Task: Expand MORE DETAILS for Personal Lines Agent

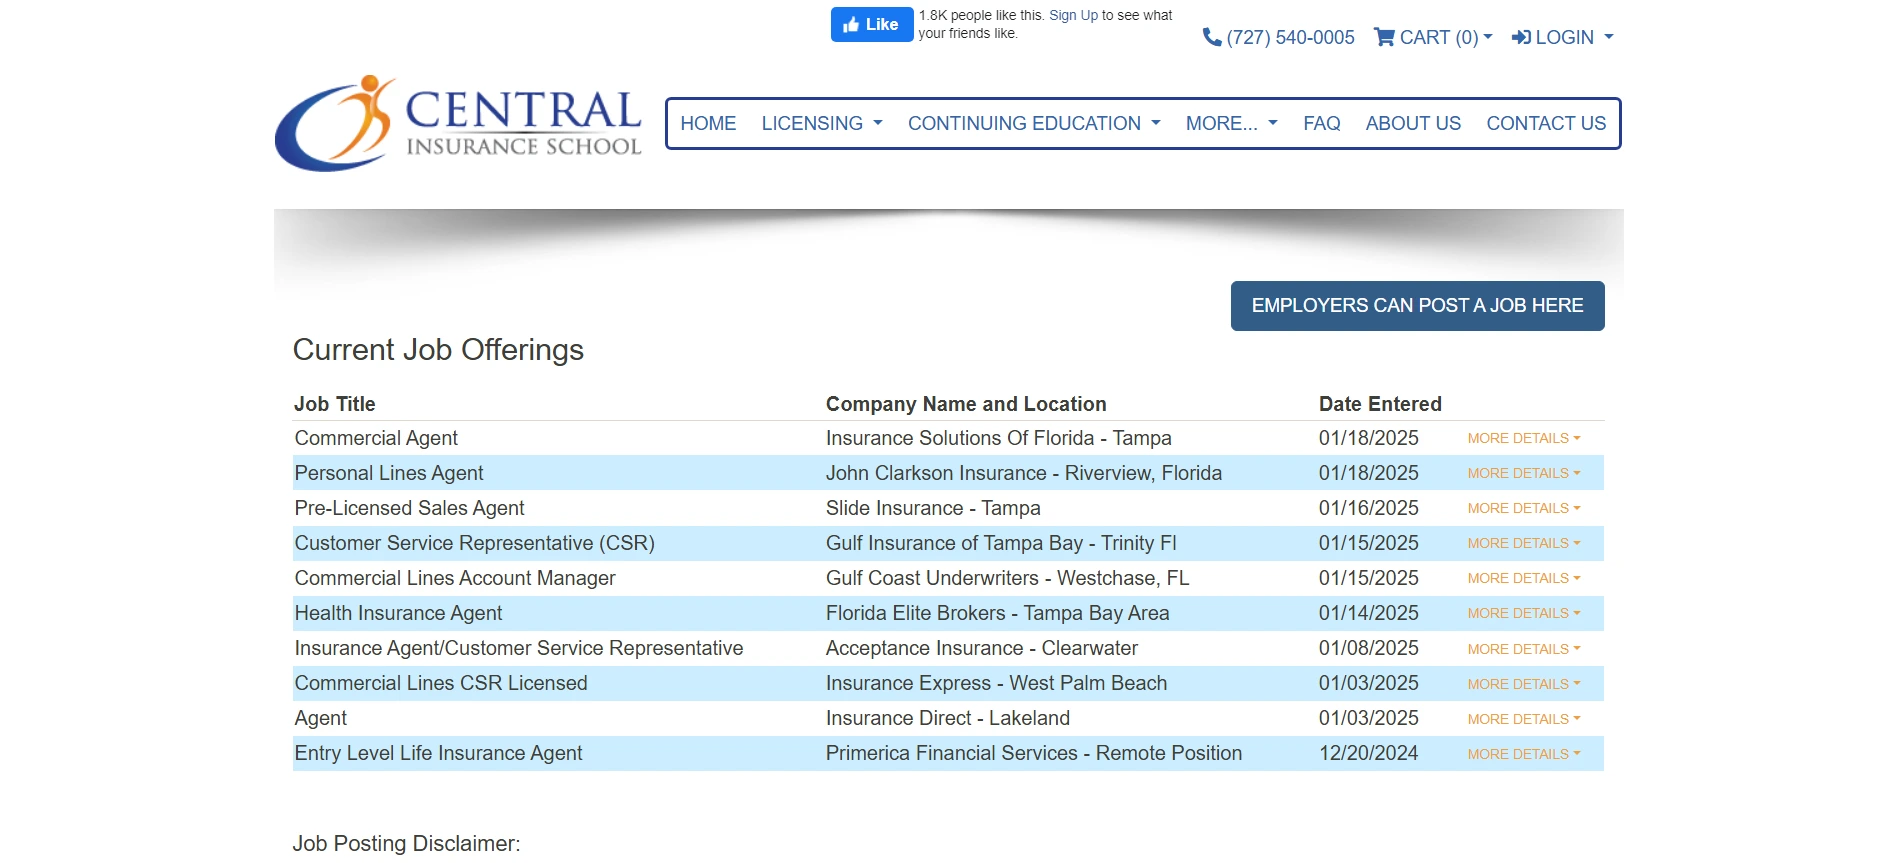Action: point(1524,473)
